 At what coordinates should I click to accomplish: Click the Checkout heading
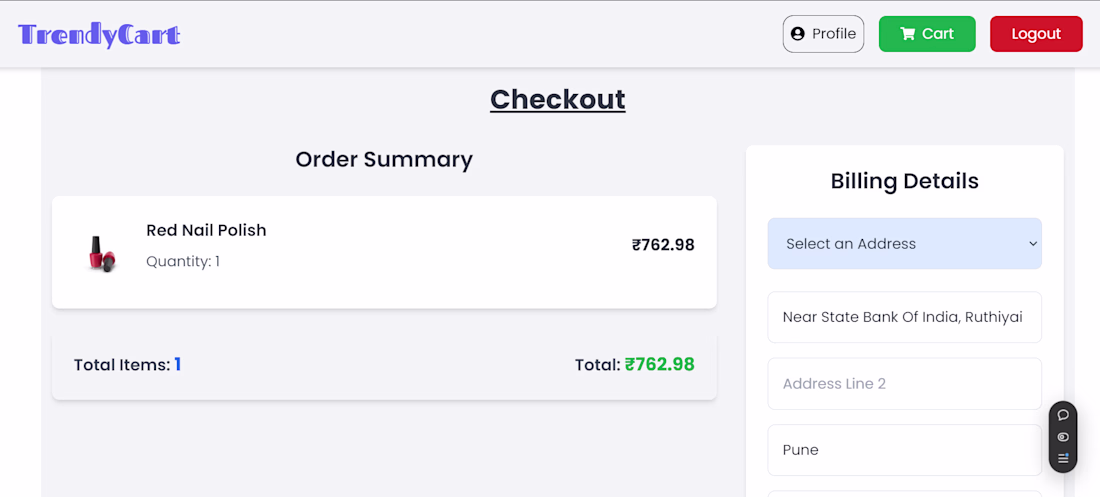coord(557,99)
